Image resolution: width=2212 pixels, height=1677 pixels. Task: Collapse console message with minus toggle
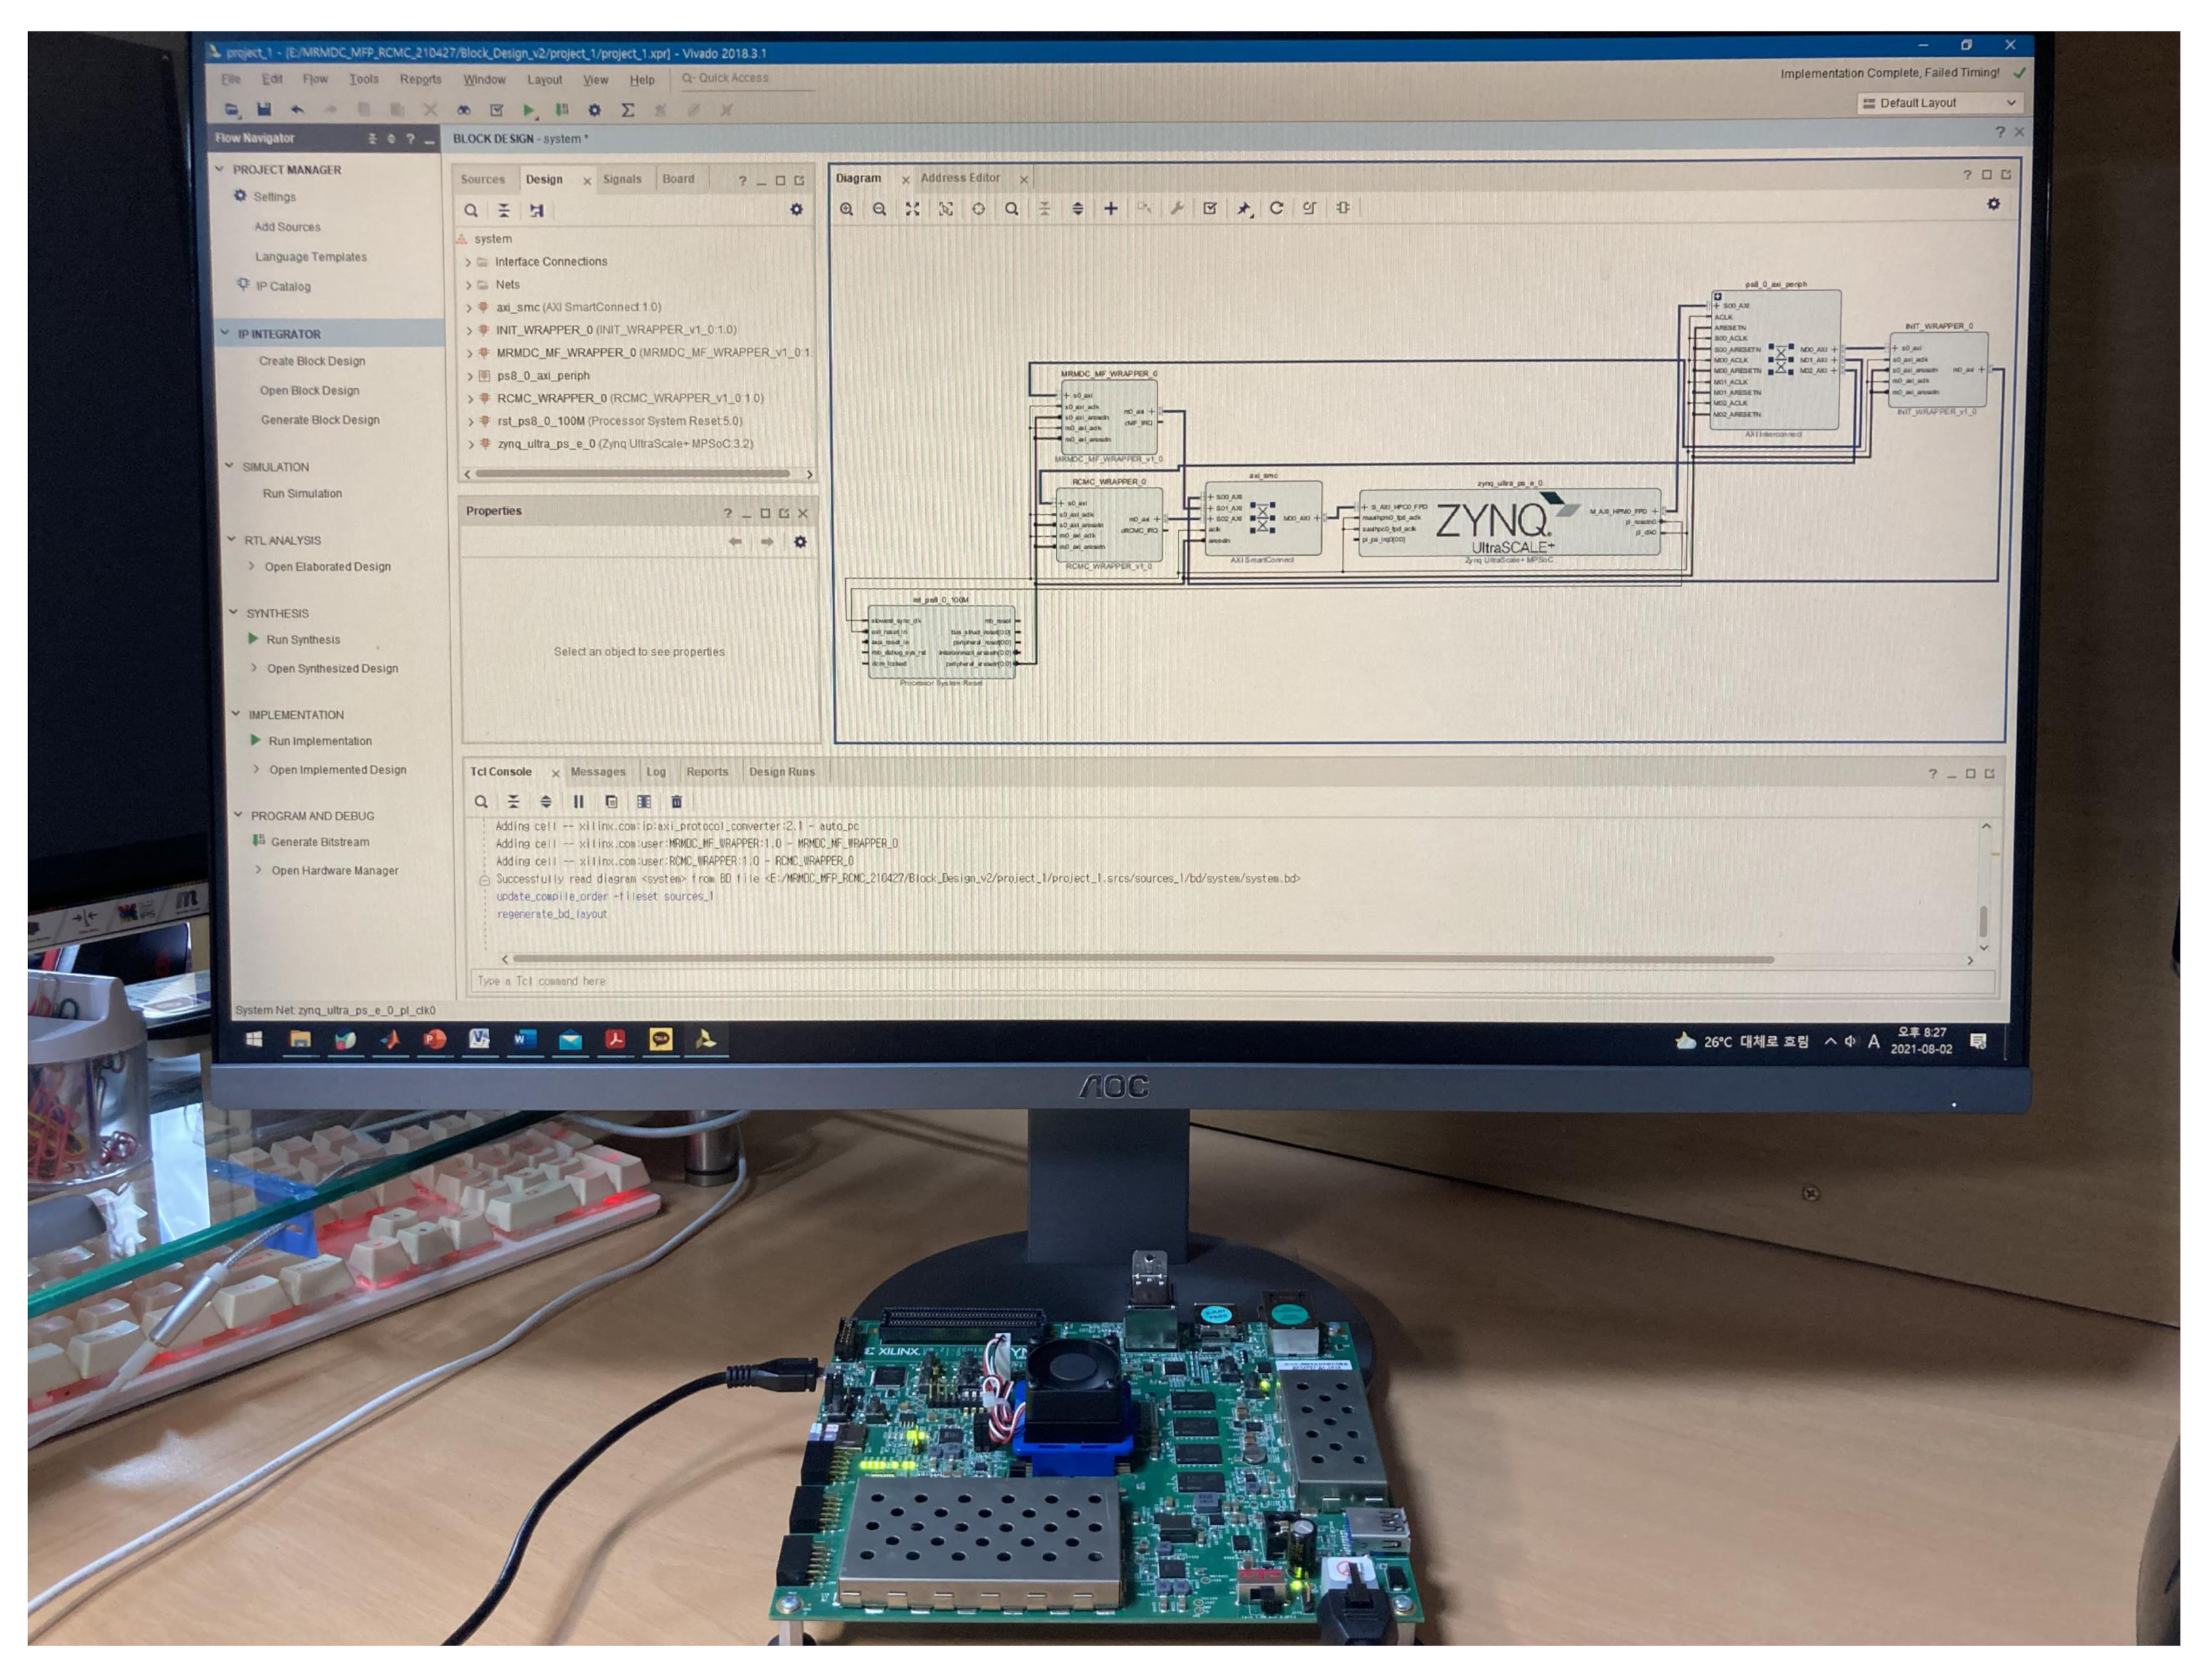(x=484, y=880)
